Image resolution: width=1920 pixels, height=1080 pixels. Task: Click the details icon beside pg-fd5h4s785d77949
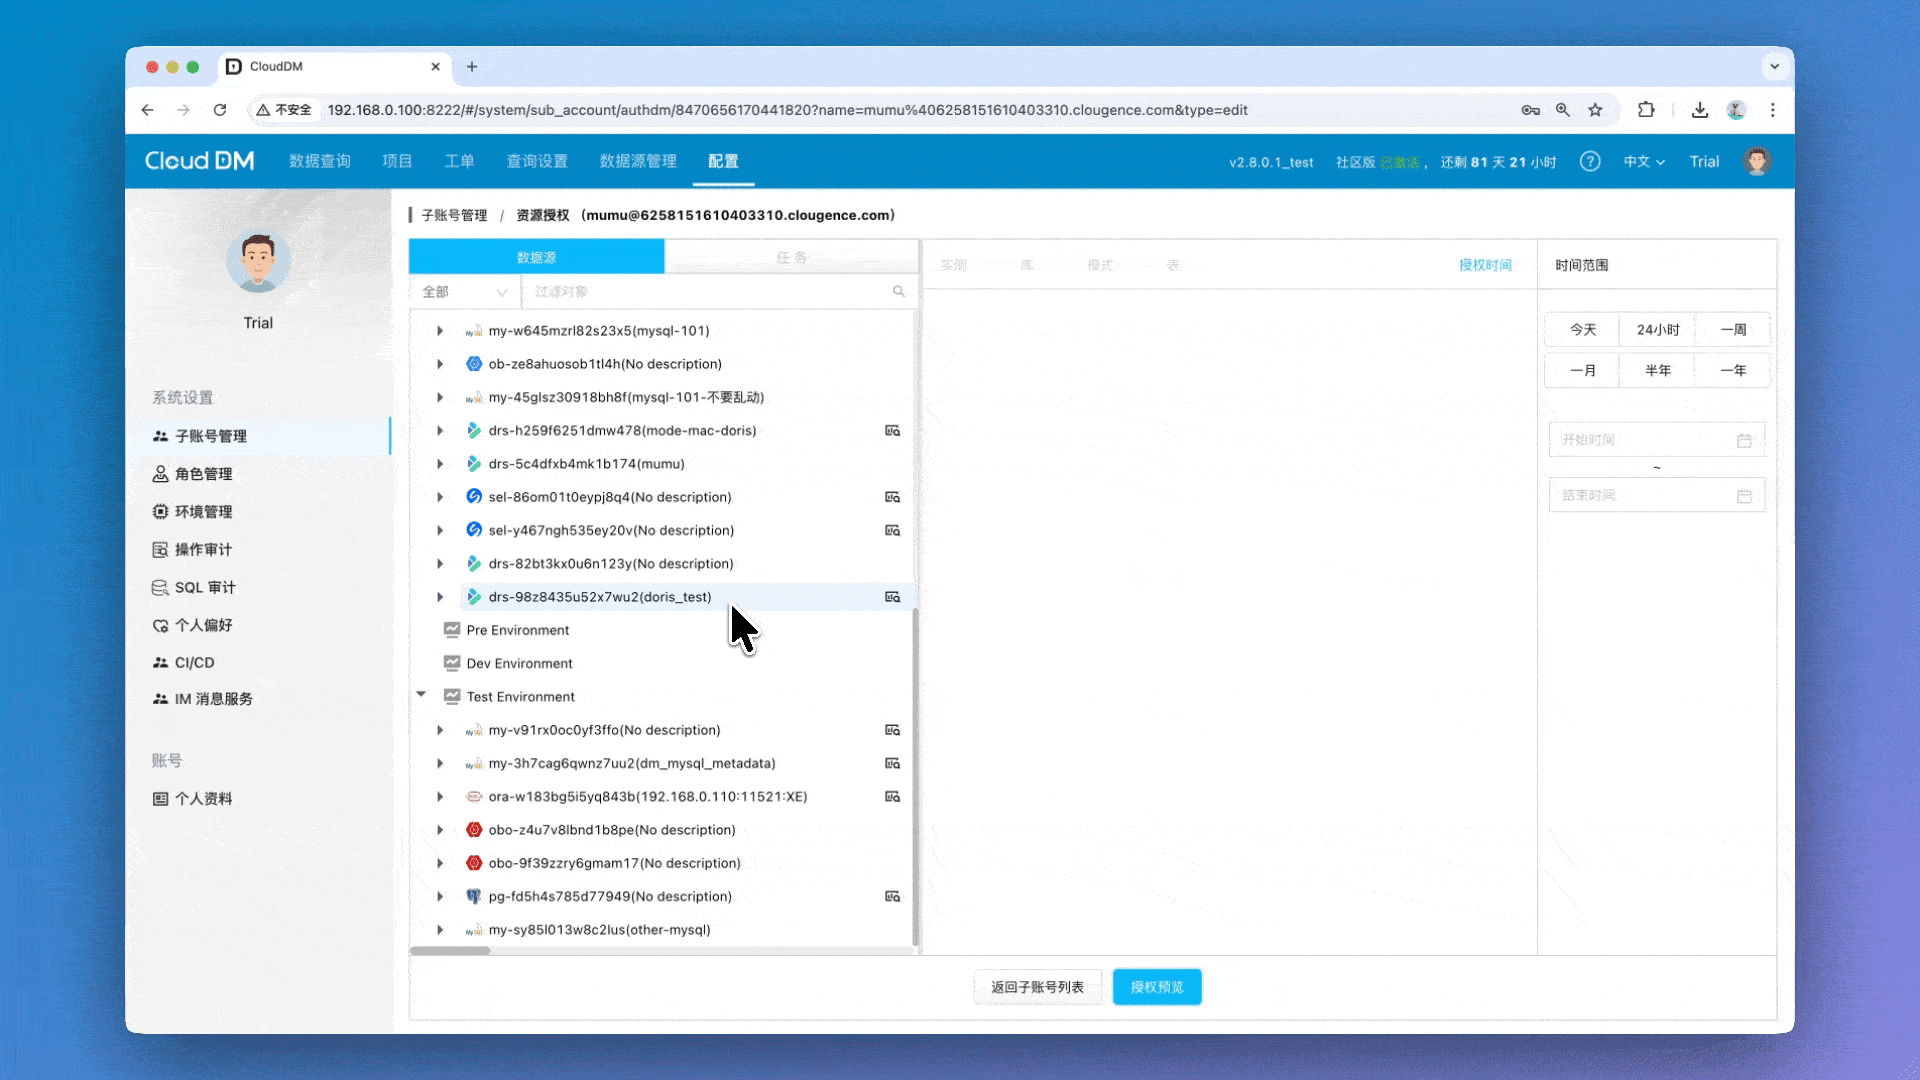coord(892,897)
